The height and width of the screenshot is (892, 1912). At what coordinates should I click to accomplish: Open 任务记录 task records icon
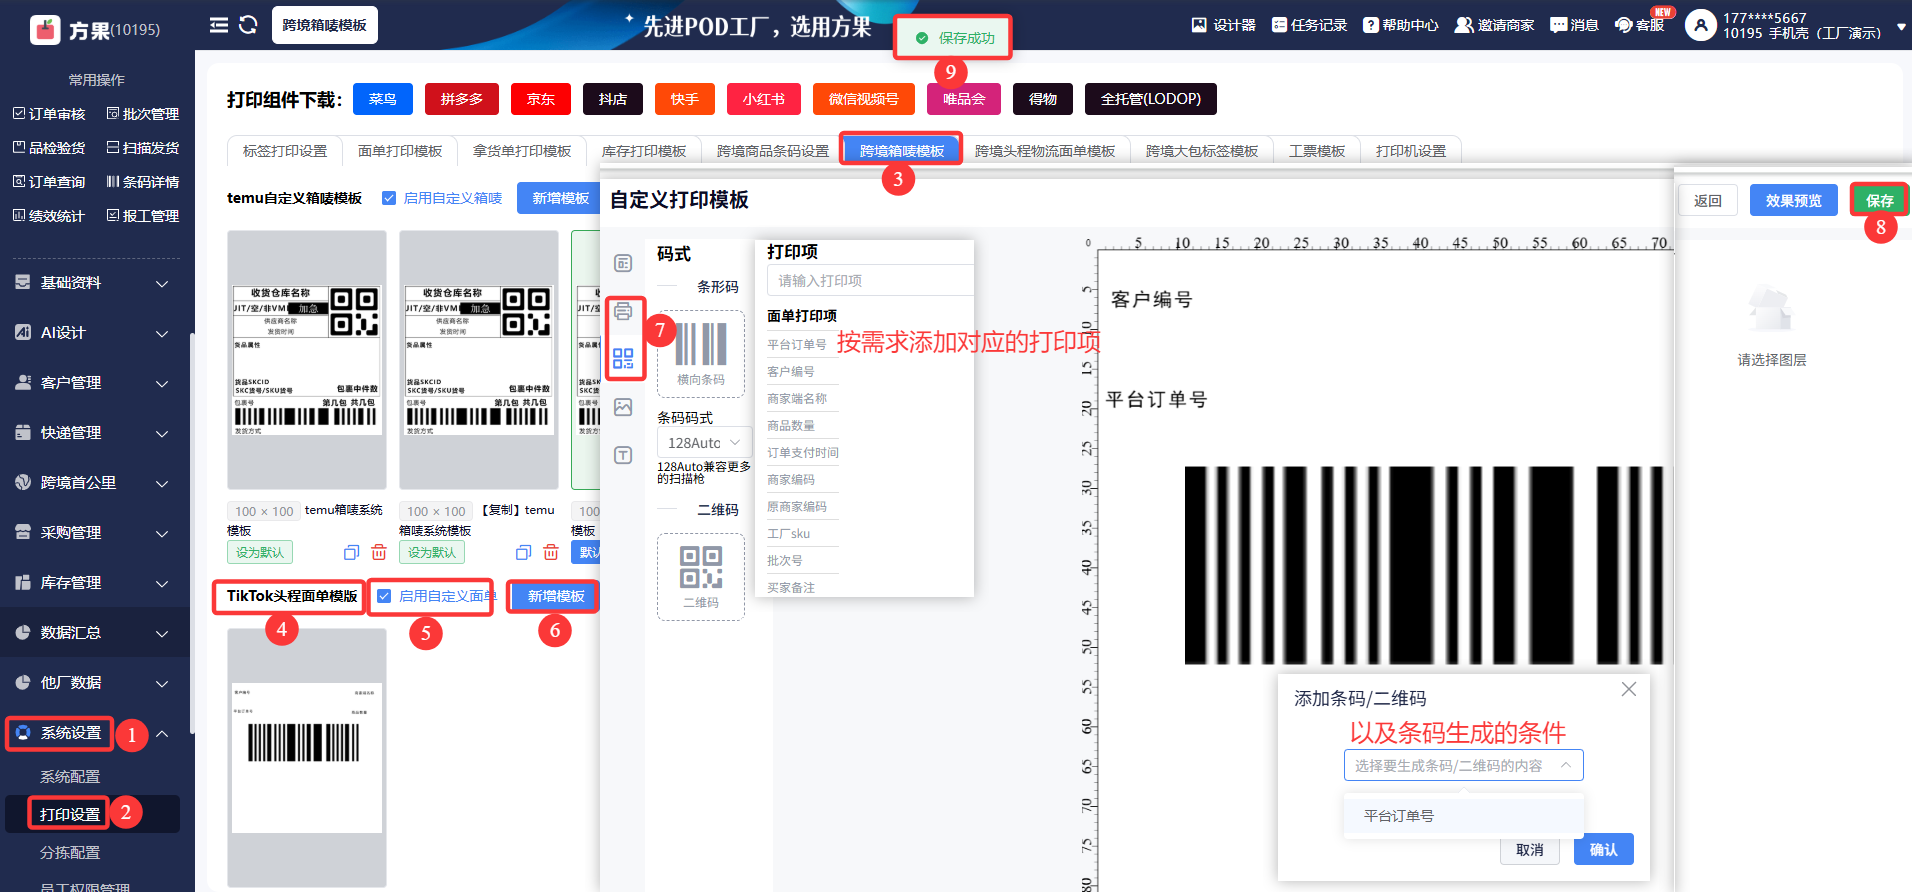[x=1279, y=25]
